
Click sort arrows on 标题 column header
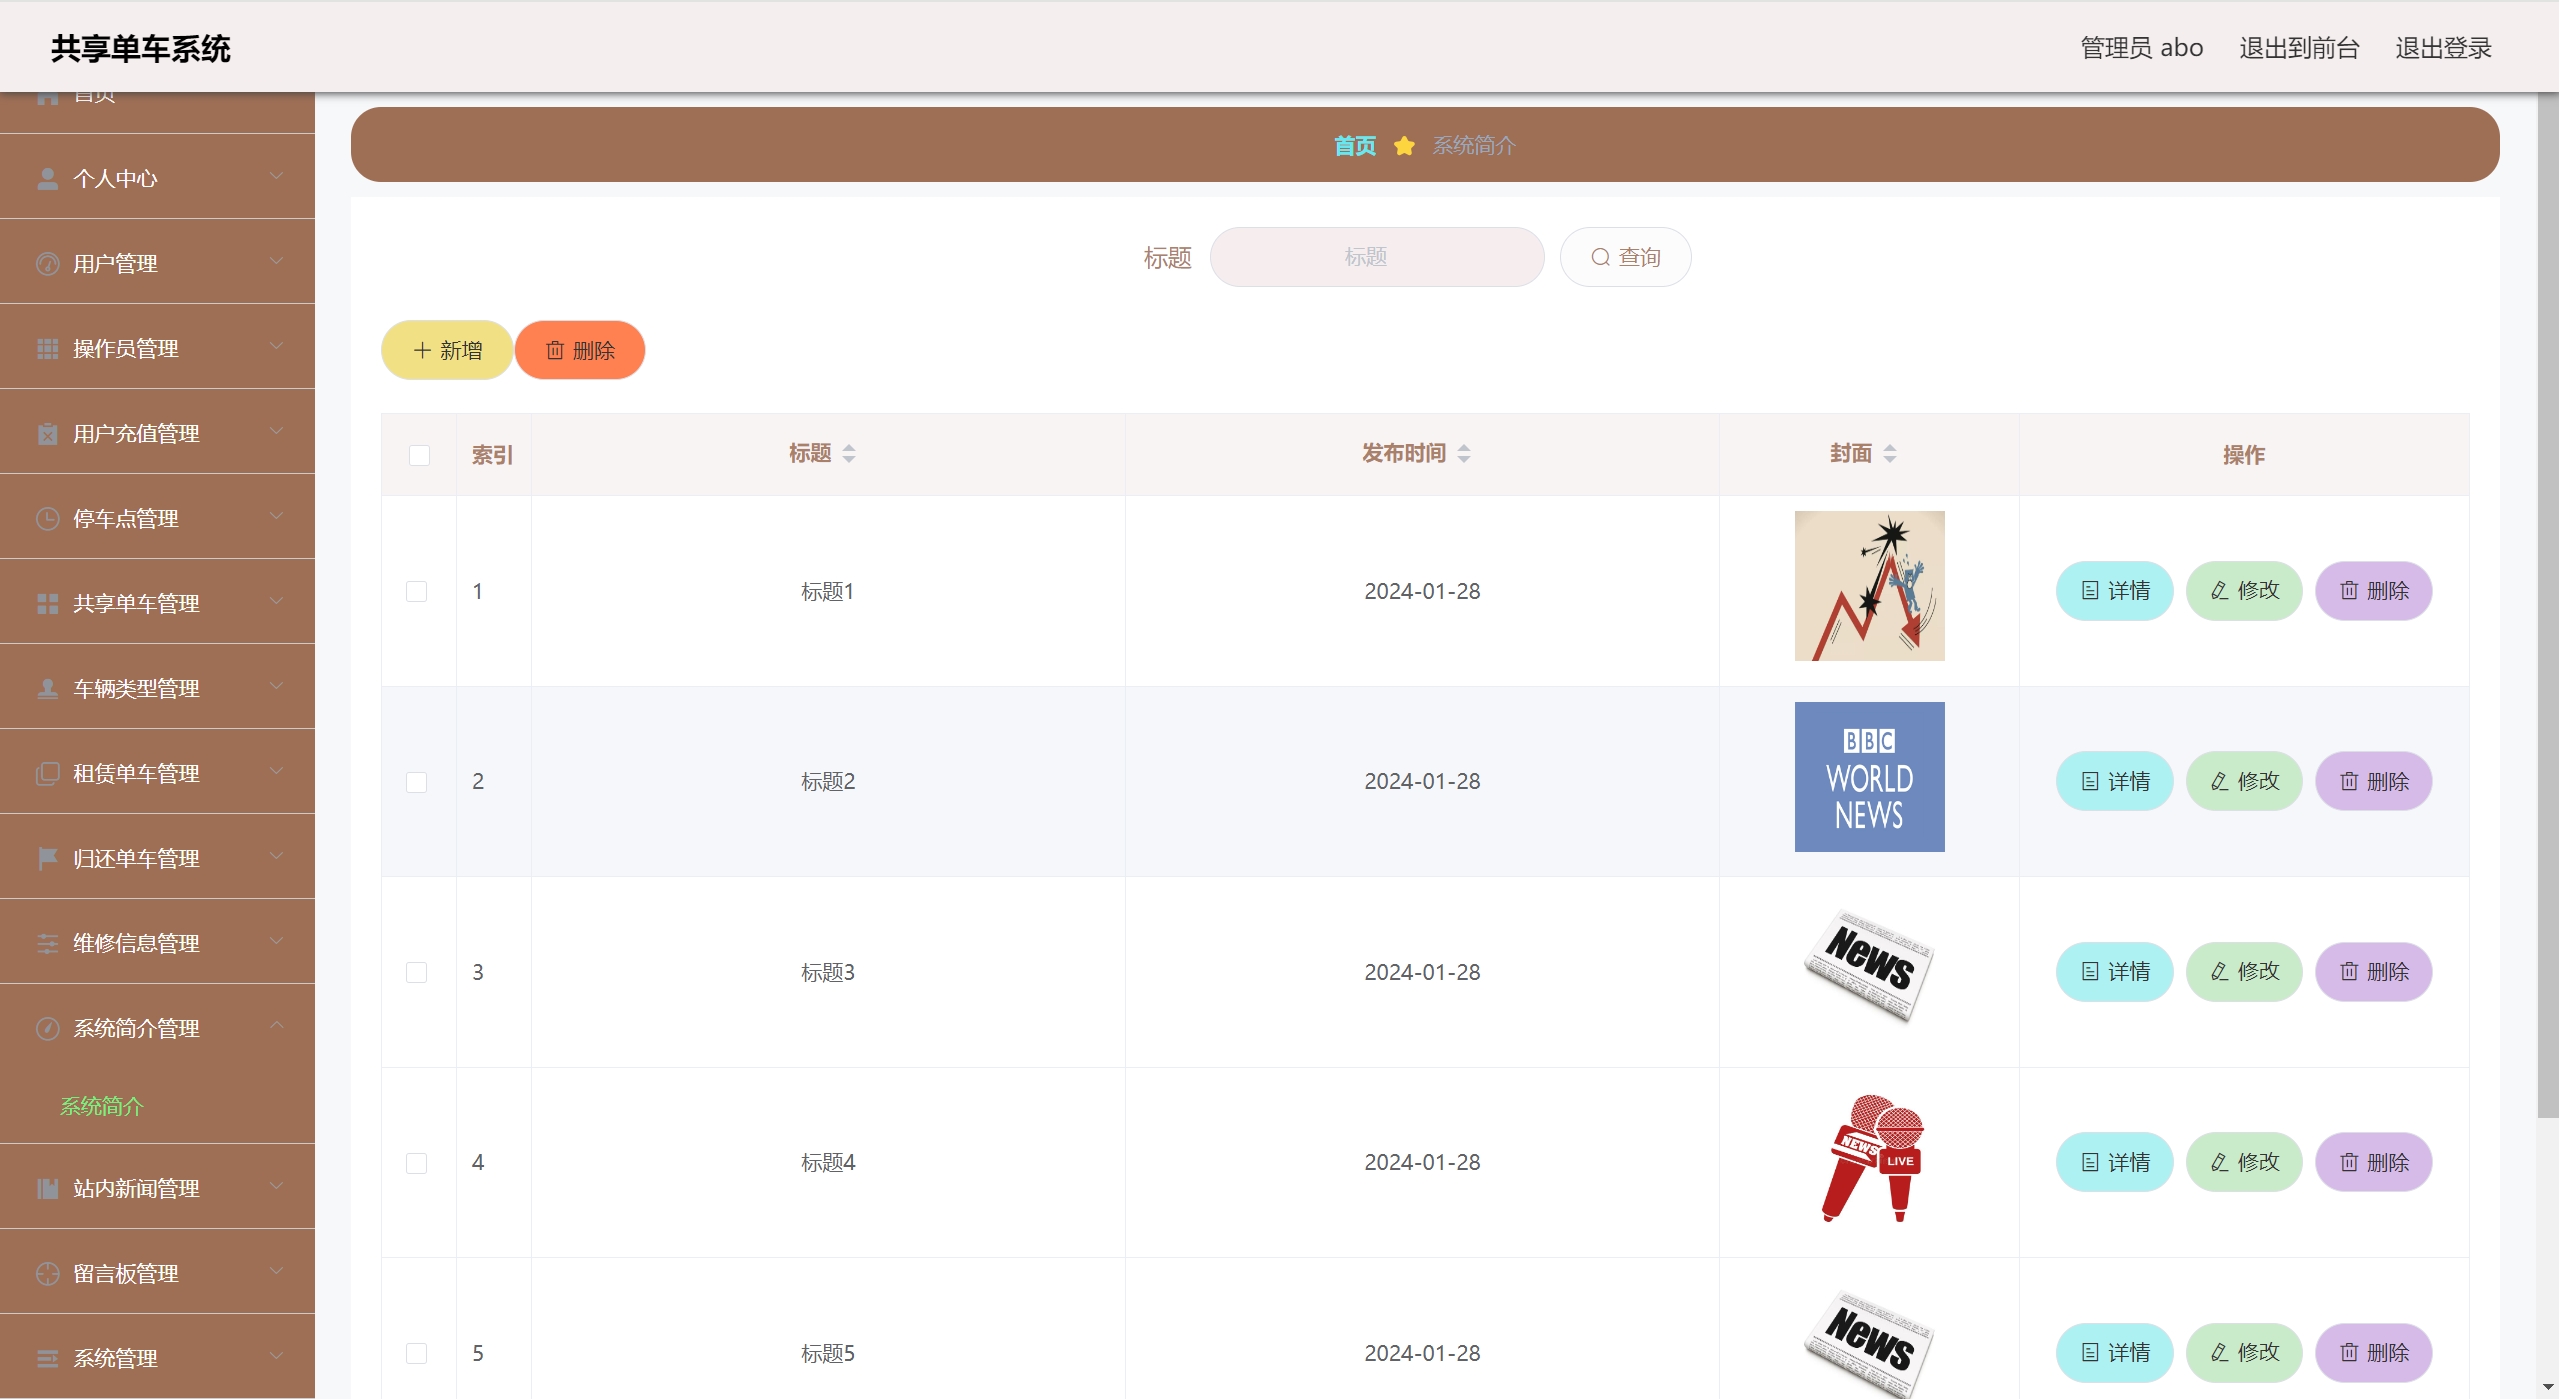(849, 454)
